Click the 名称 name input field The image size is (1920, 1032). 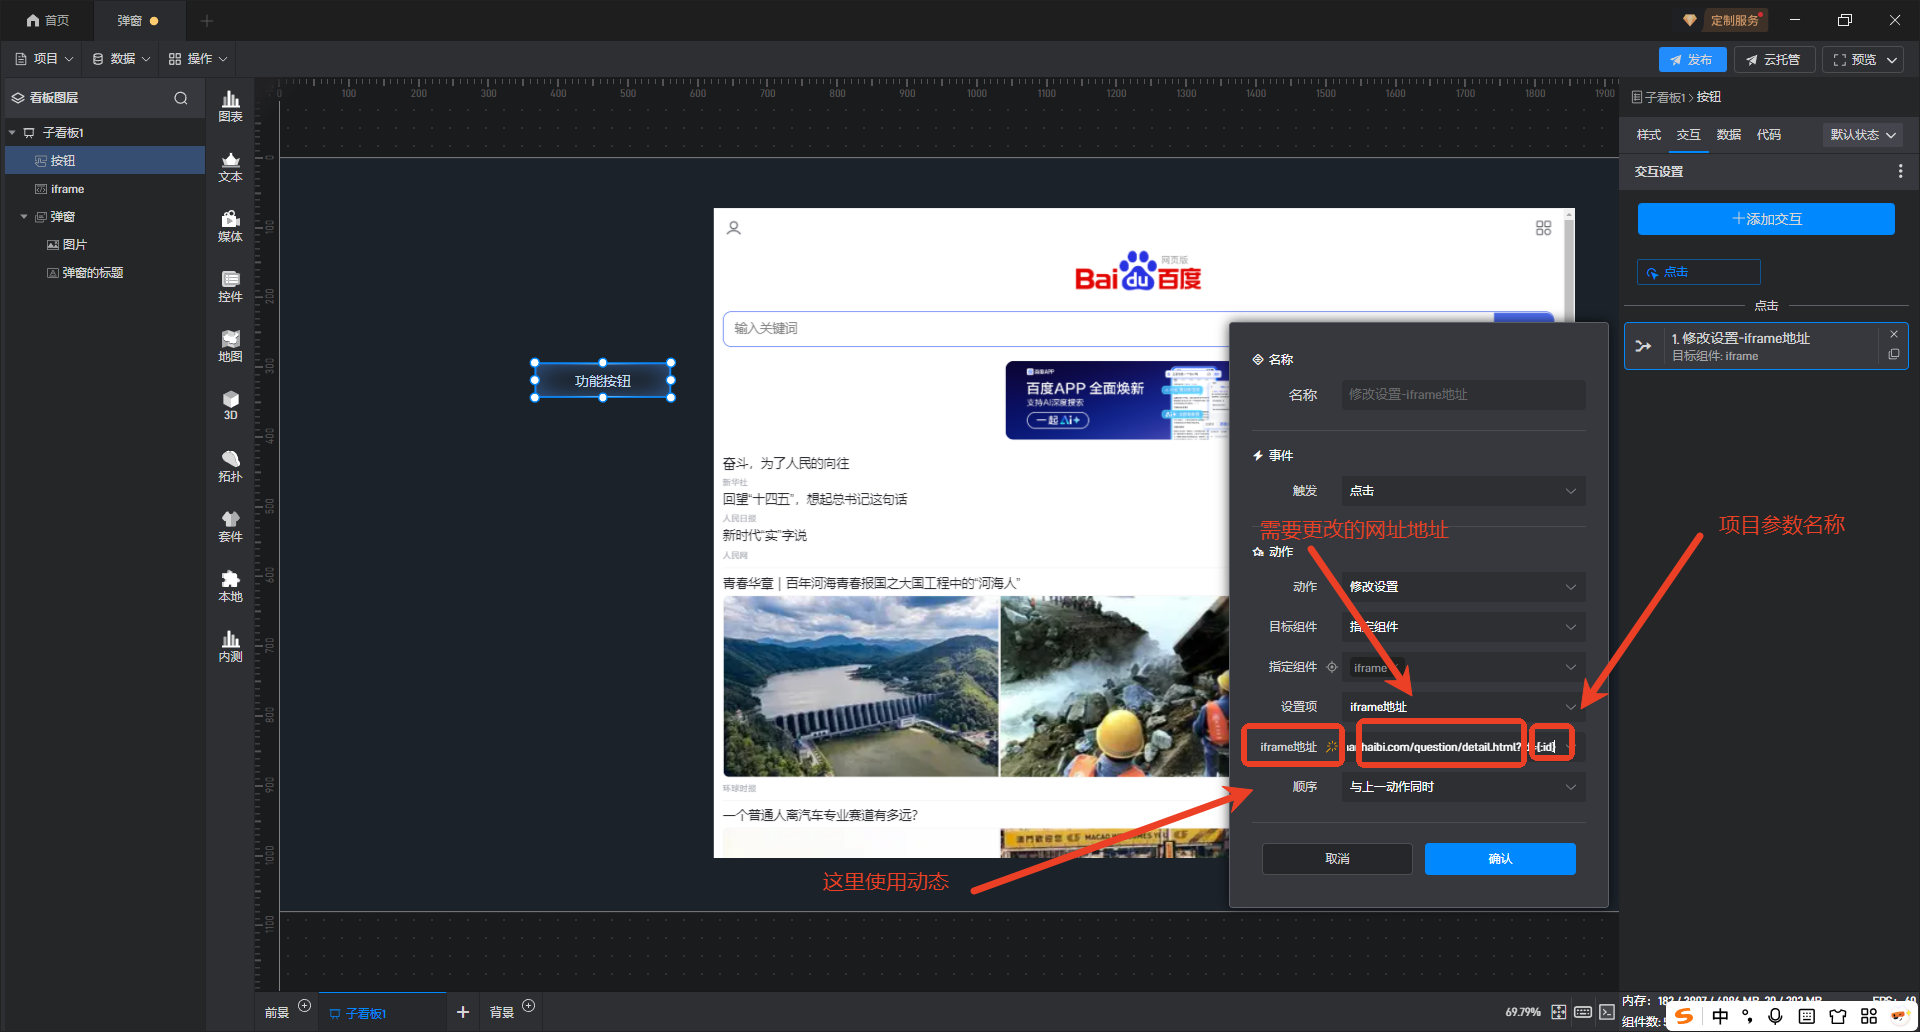pyautogui.click(x=1462, y=395)
